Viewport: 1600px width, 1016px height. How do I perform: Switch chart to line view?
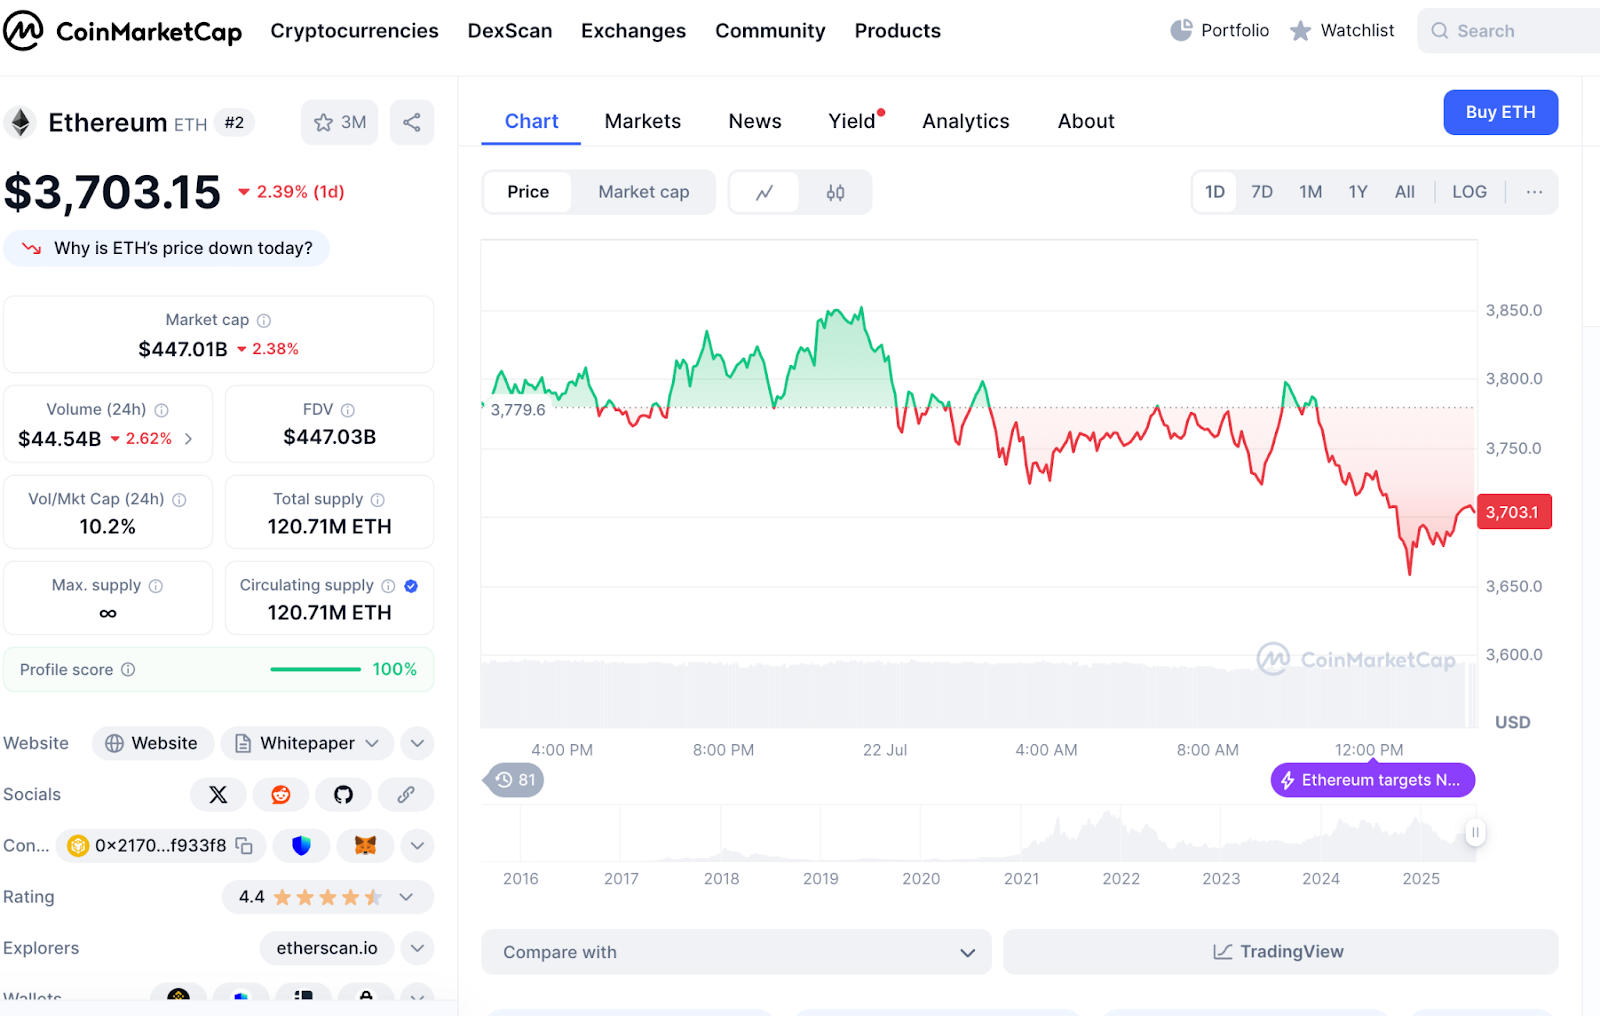765,192
